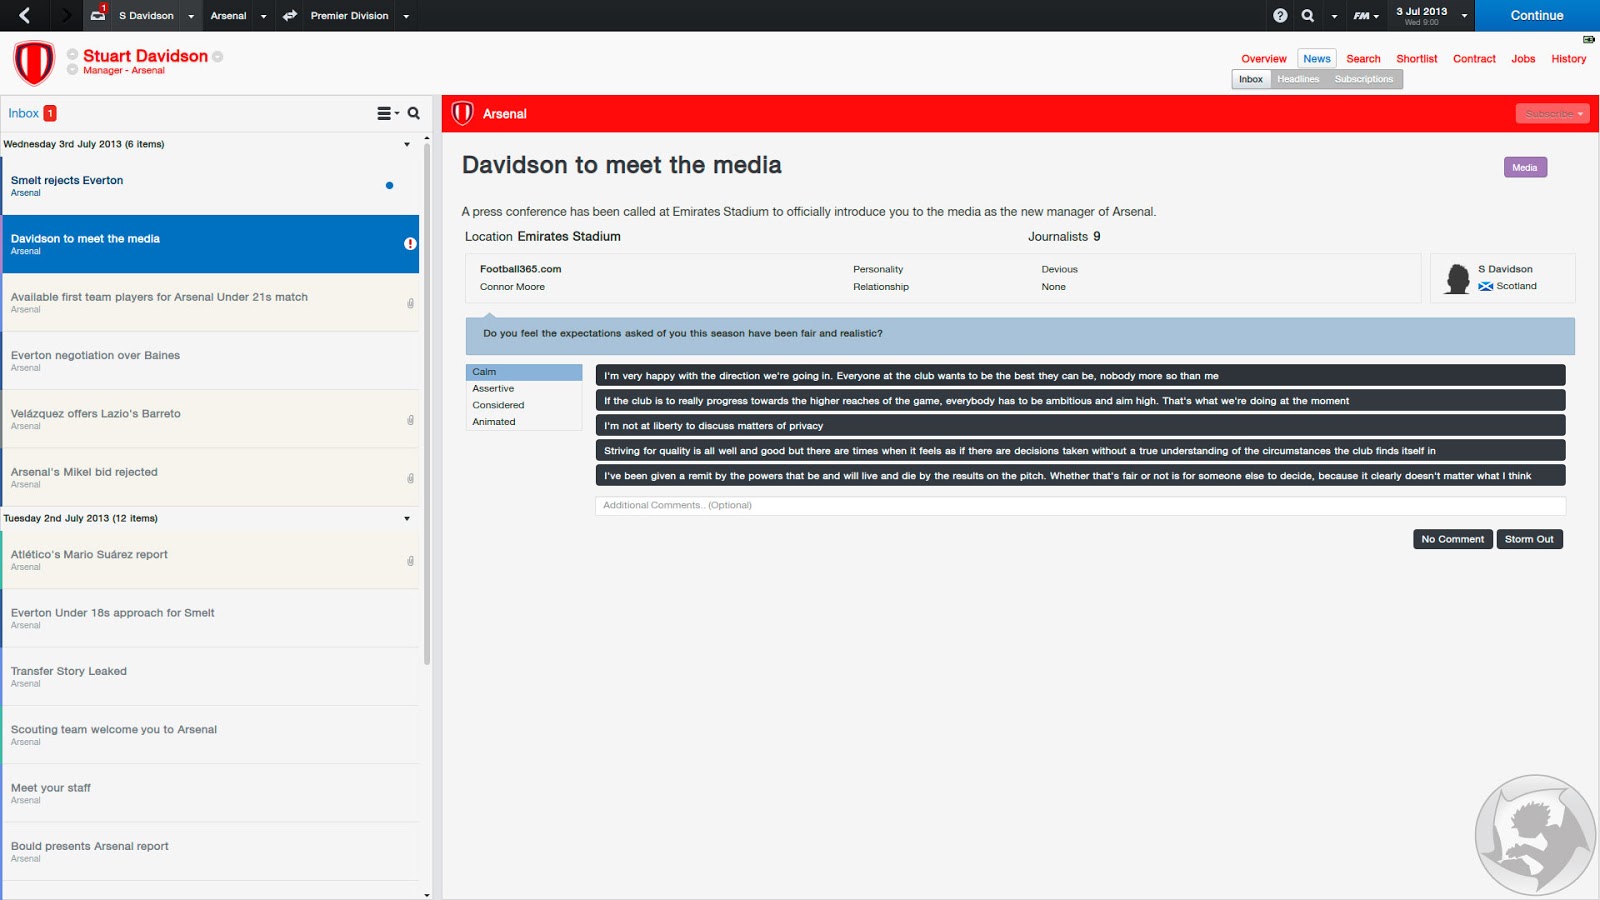Click the Arsenal club crest beside manager name
This screenshot has height=900, width=1600.
[x=34, y=62]
